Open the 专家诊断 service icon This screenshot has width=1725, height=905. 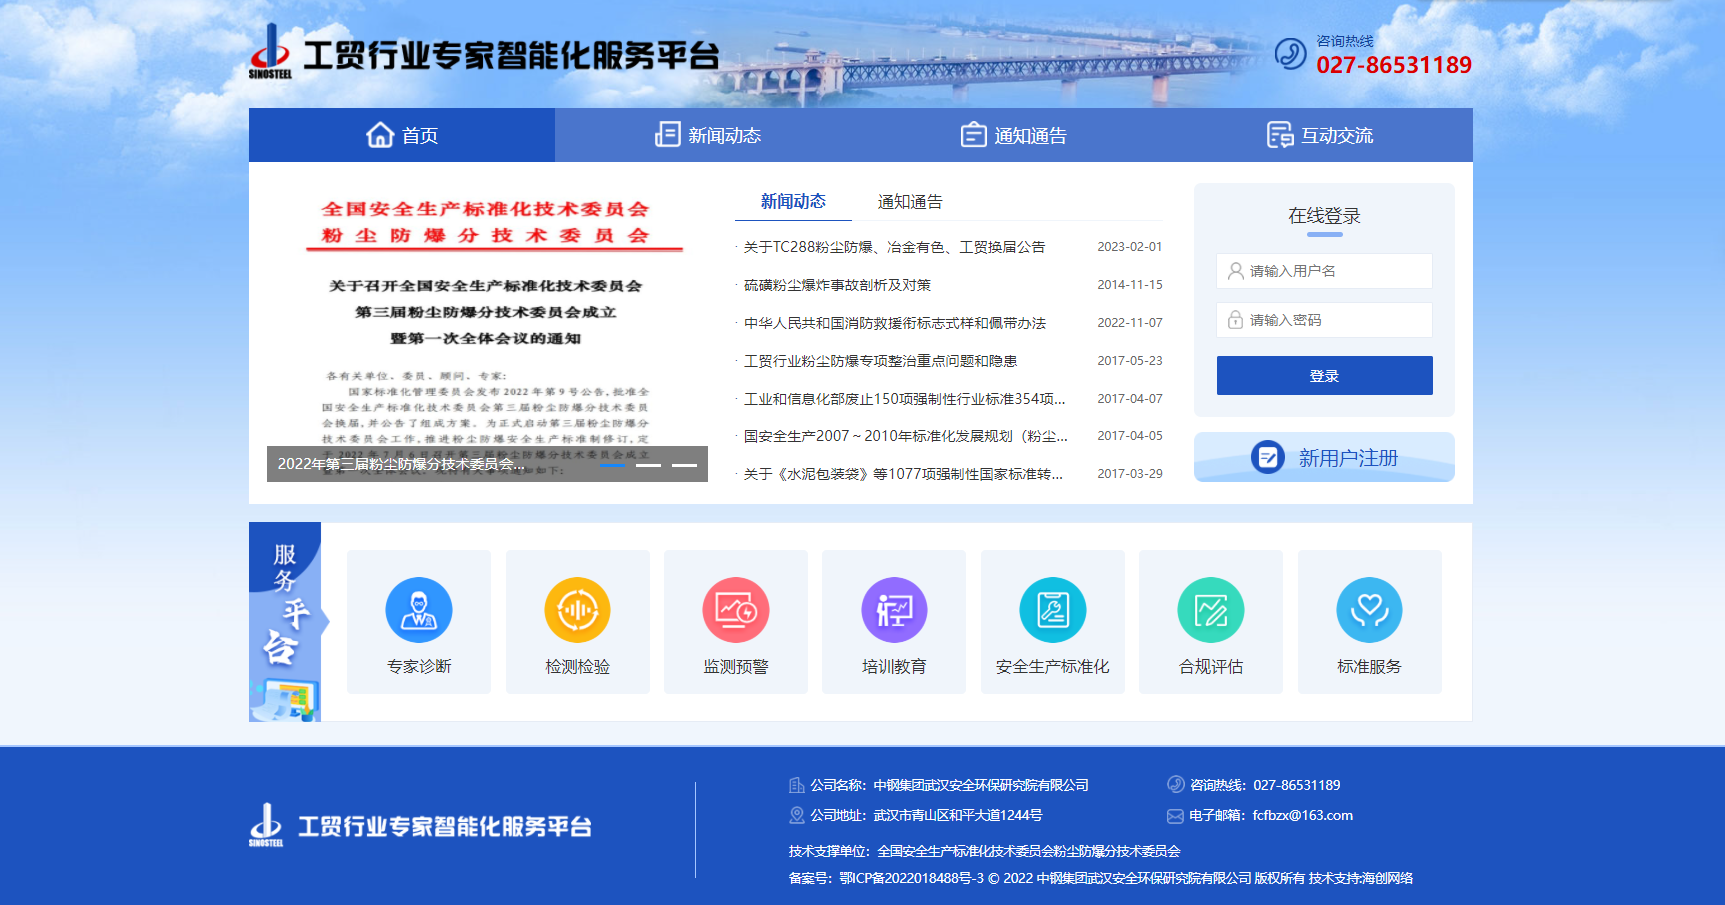click(x=419, y=611)
